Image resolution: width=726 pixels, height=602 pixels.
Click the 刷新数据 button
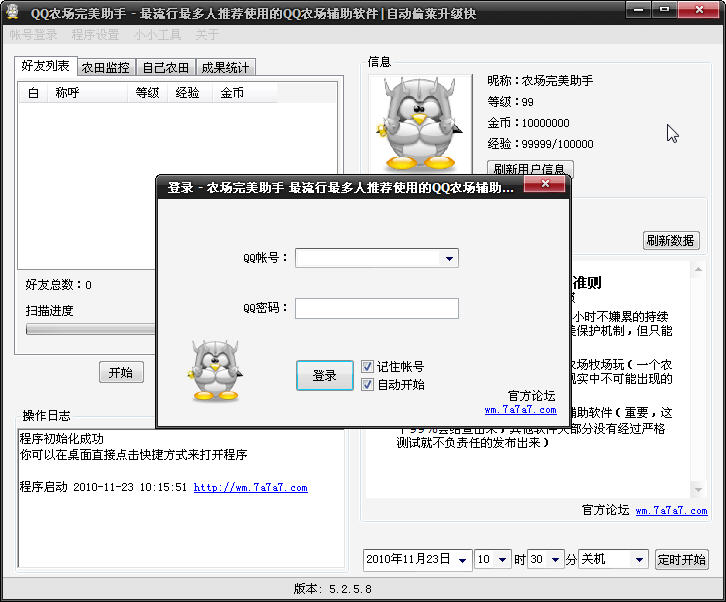coord(670,240)
